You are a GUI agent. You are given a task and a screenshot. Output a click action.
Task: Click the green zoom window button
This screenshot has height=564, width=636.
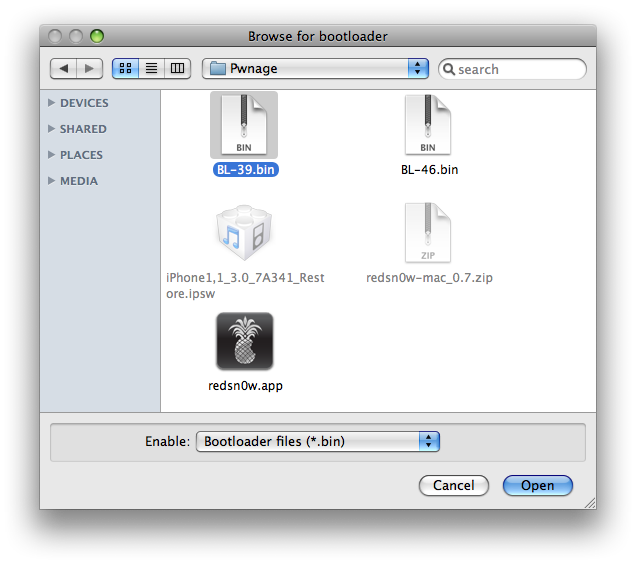[x=97, y=36]
